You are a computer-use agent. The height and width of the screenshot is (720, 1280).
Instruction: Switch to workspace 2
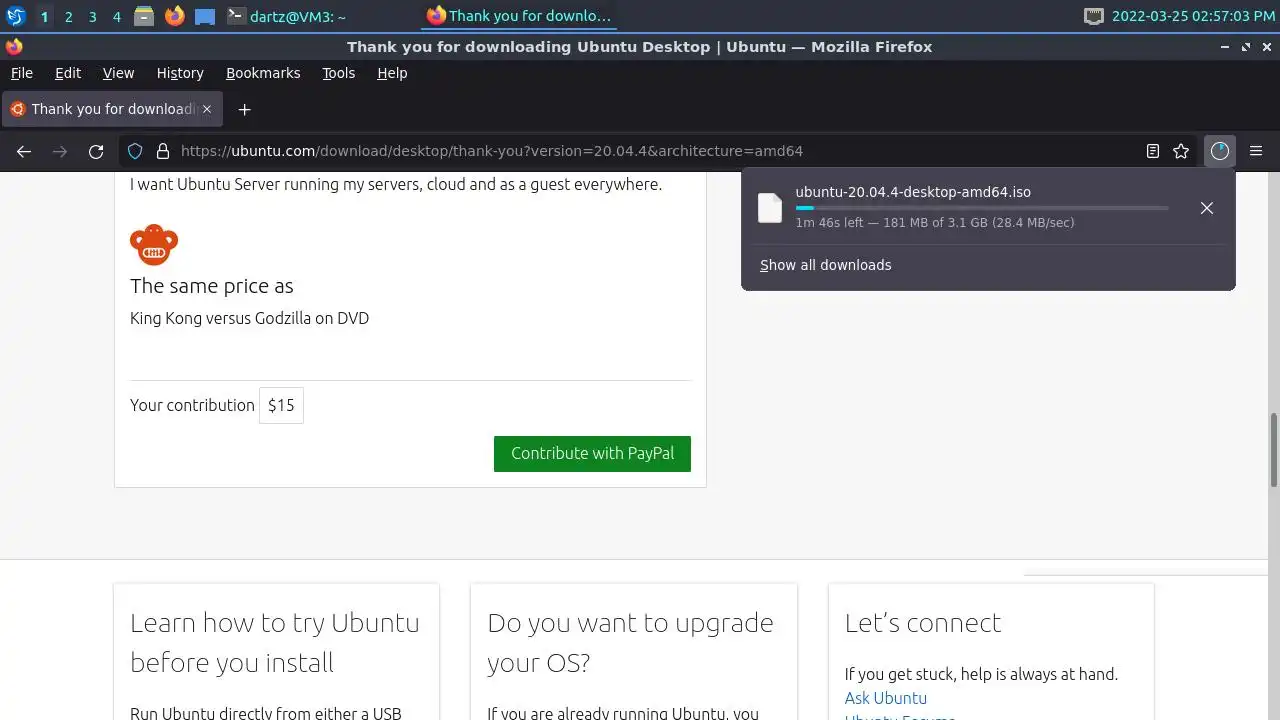(68, 17)
